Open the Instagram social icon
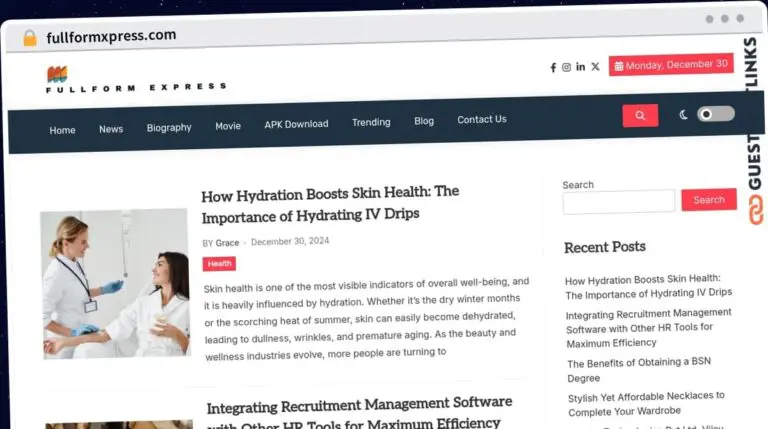Viewport: 768px width, 429px height. 566,67
